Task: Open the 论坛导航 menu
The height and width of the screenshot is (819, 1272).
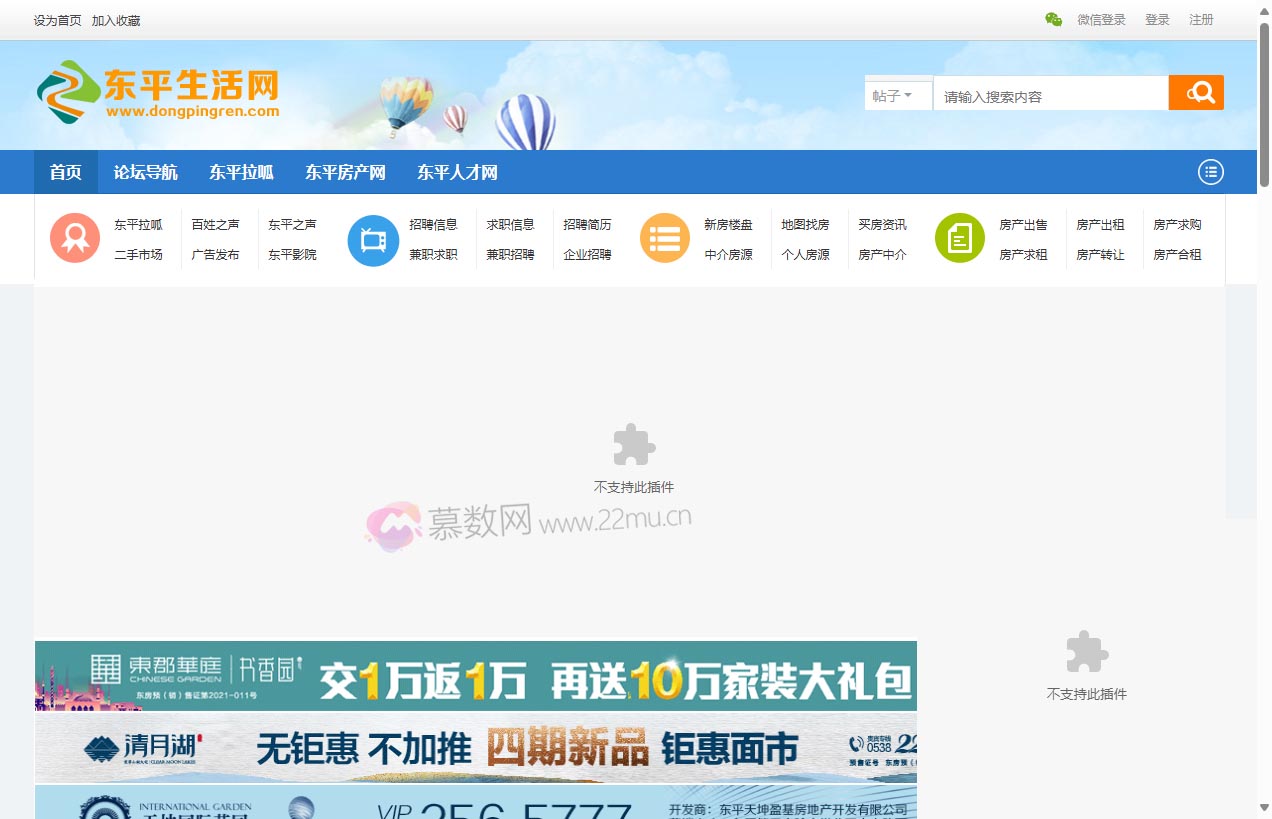Action: pyautogui.click(x=146, y=172)
